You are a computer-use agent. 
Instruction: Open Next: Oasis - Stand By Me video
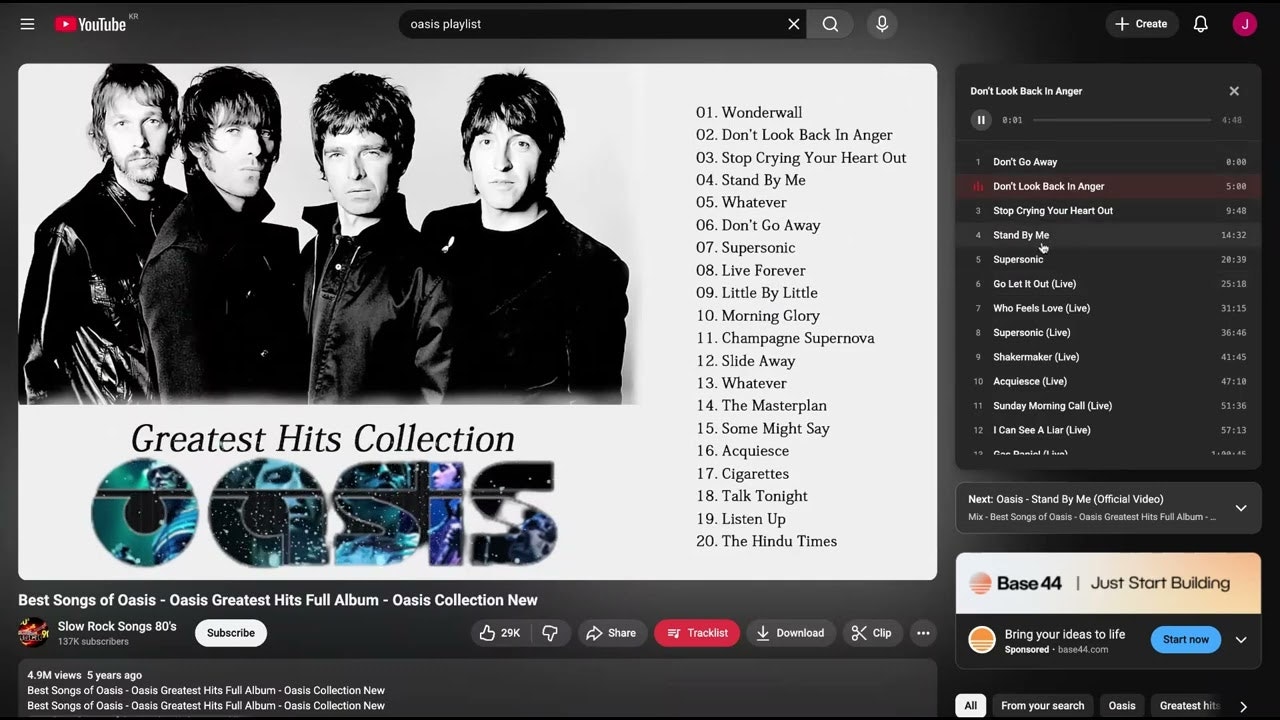[1066, 499]
